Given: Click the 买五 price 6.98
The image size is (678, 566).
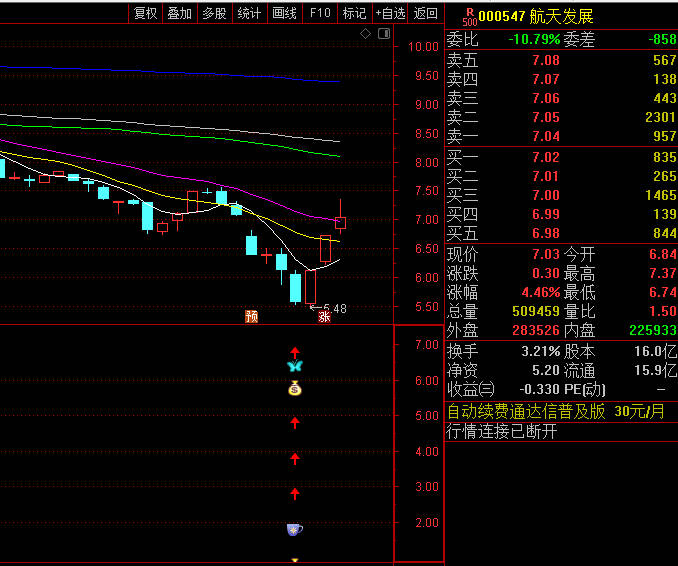Looking at the screenshot, I should 546,233.
